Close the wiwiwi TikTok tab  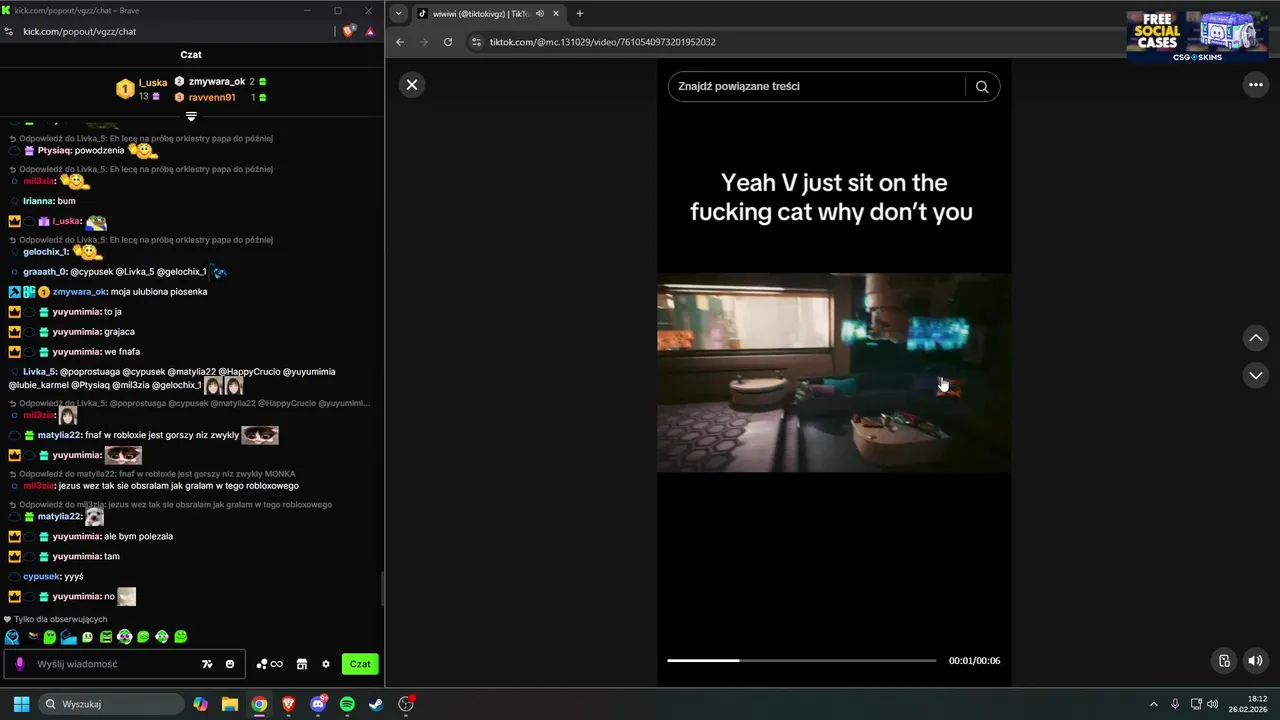click(x=556, y=14)
